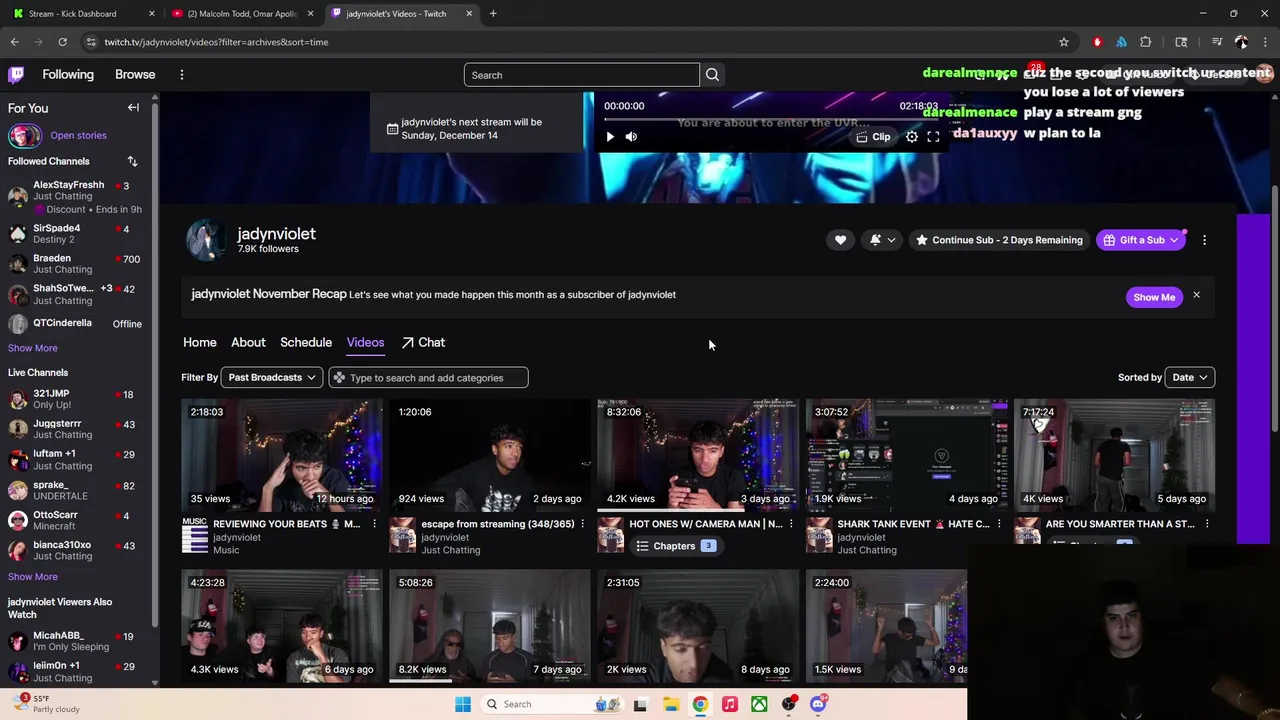The height and width of the screenshot is (720, 1280).
Task: Open the Twitch home logo
Action: coord(16,75)
